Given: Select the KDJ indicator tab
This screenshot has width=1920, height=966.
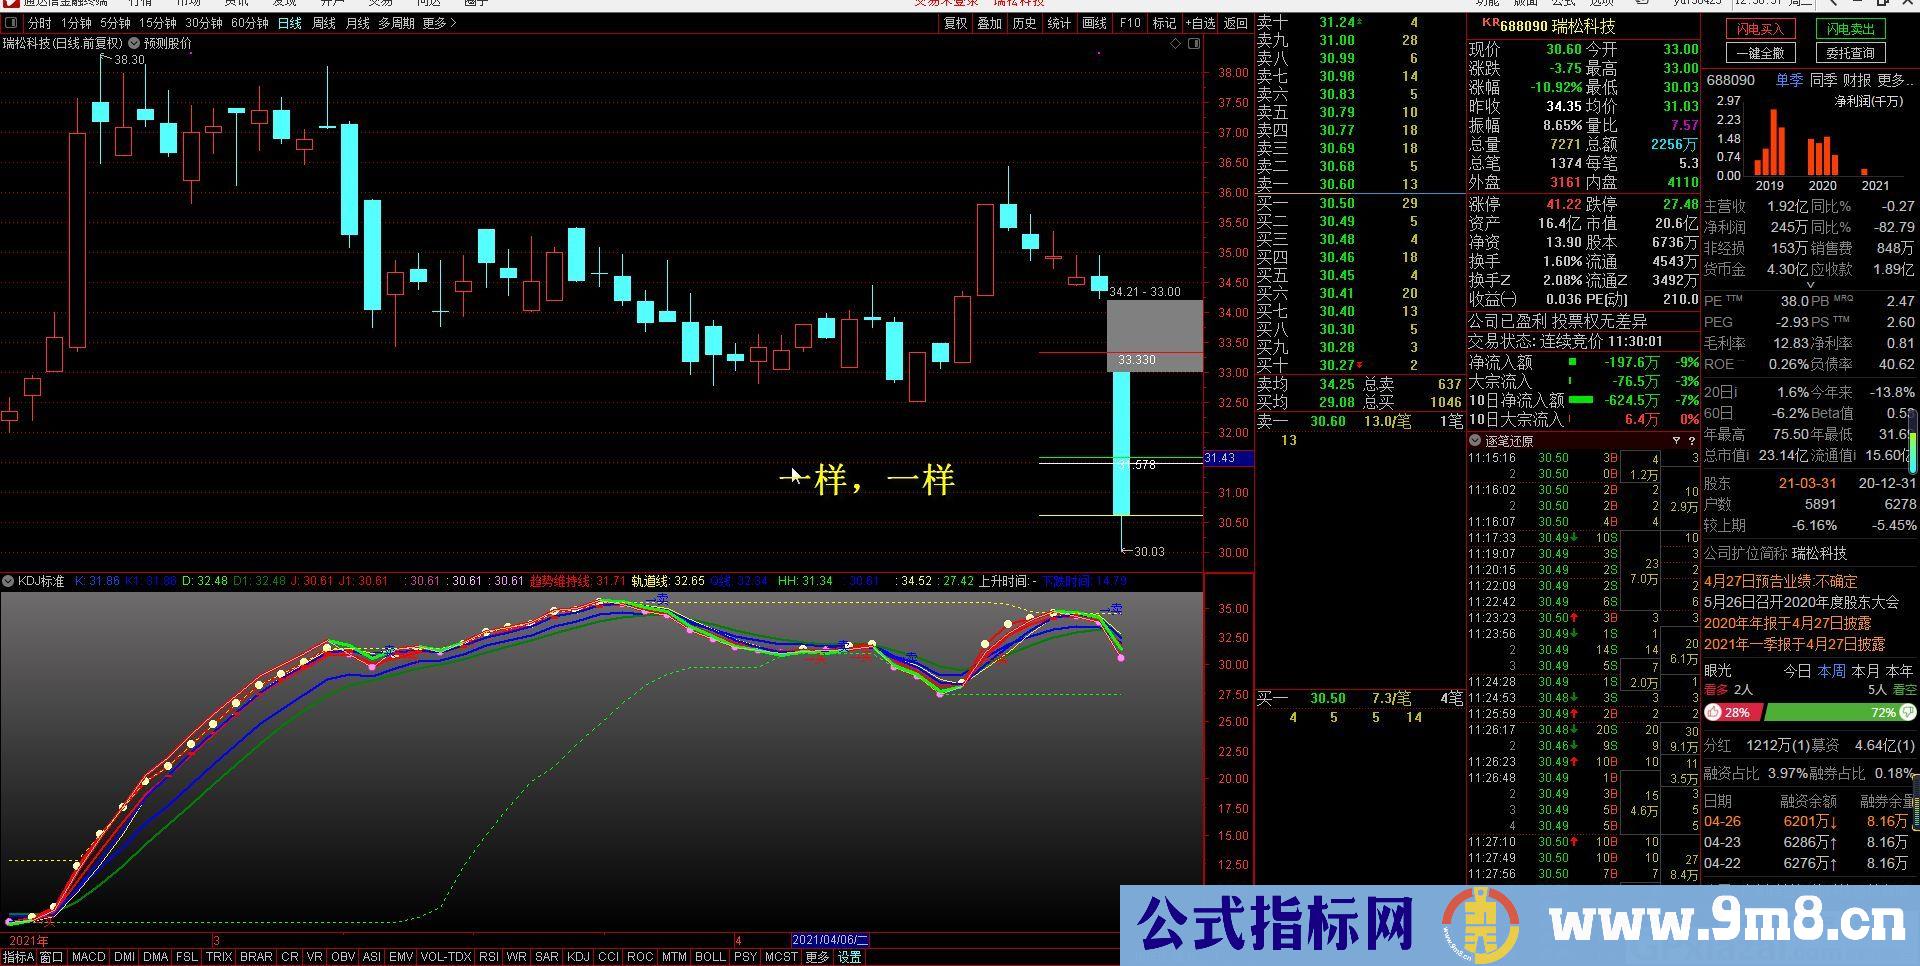Looking at the screenshot, I should point(578,957).
